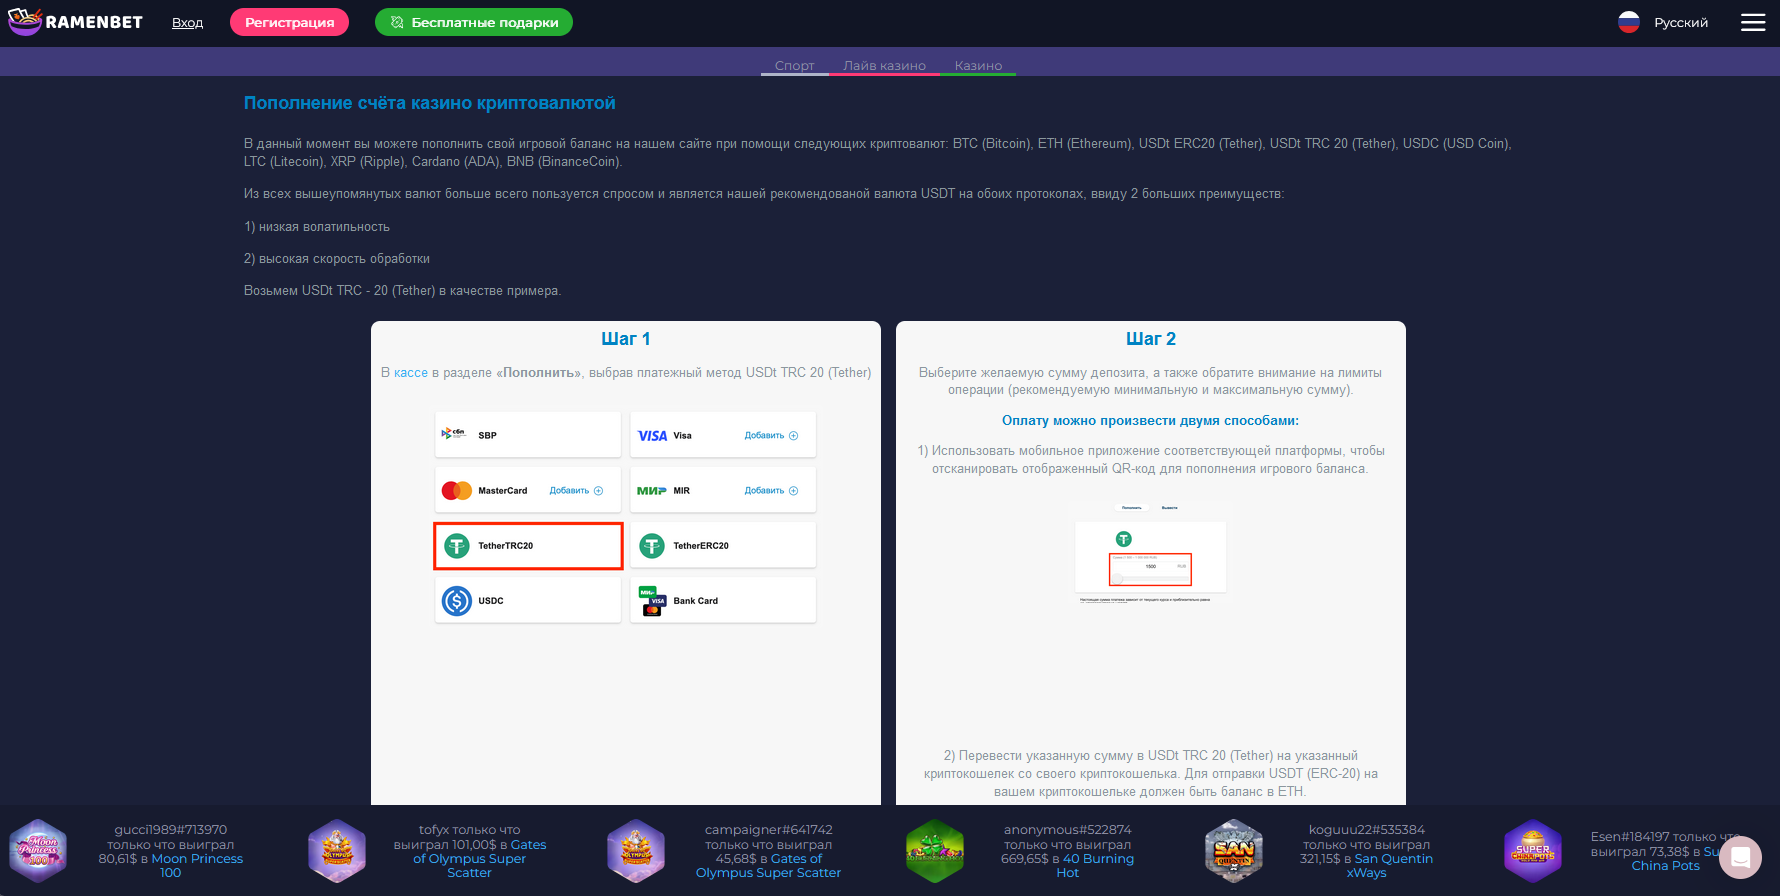This screenshot has width=1780, height=896.
Task: Click Добавить next to Visa
Action: (x=771, y=435)
